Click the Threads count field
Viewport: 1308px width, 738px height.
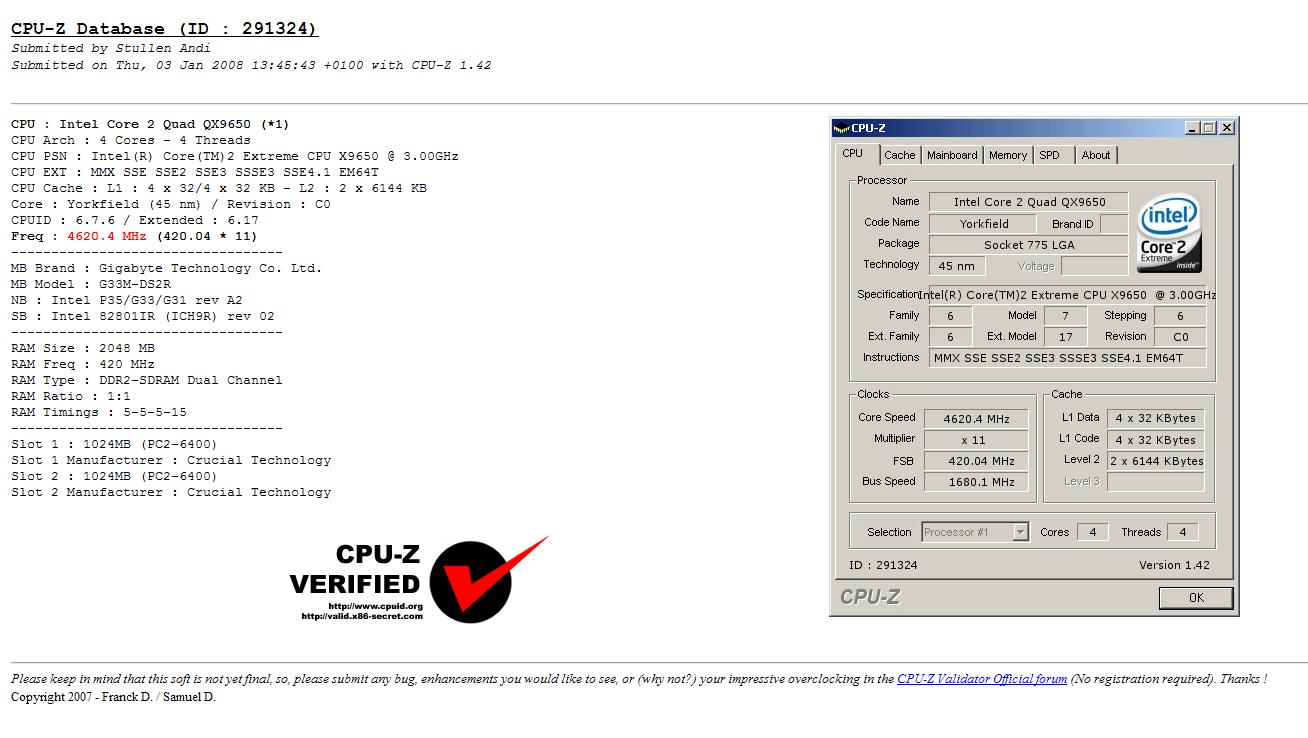(1182, 532)
